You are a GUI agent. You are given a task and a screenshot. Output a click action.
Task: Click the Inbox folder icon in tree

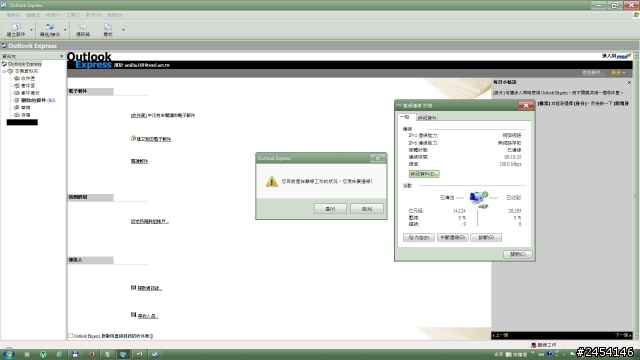click(x=17, y=78)
